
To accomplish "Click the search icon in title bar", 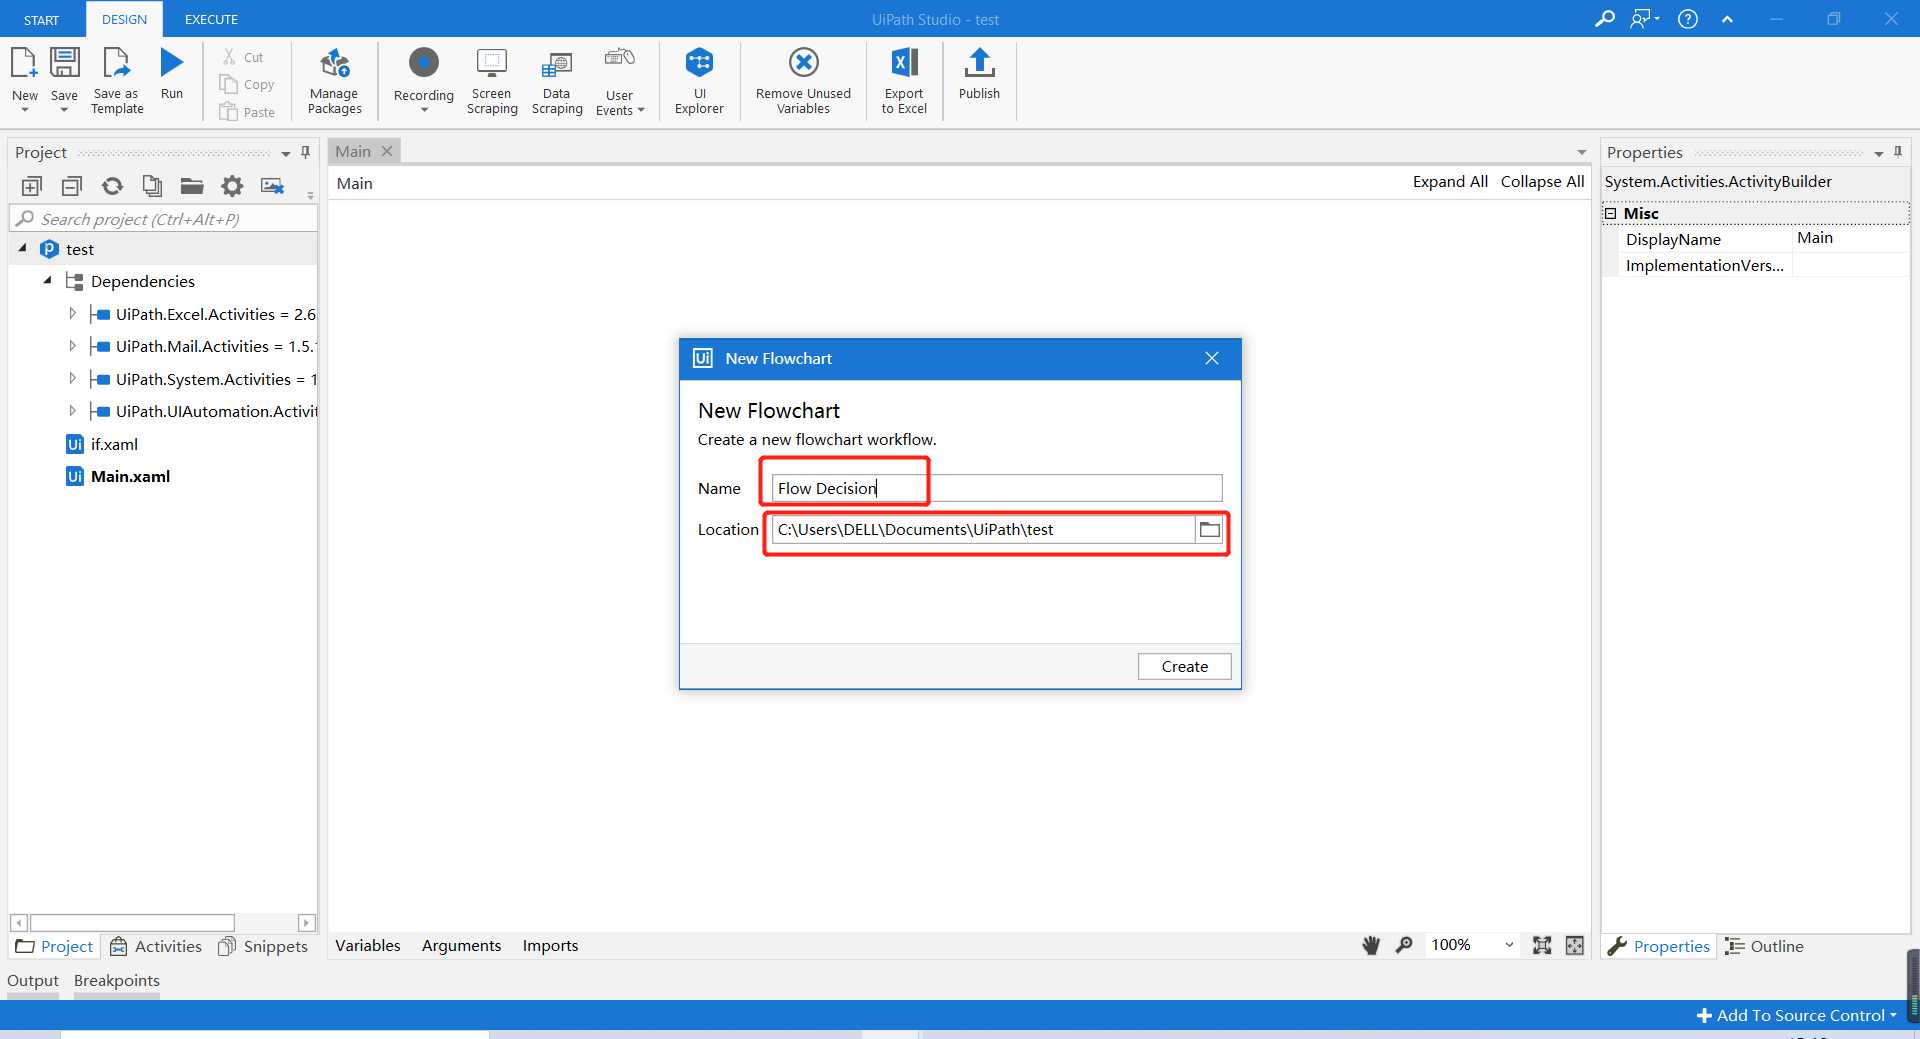I will (1604, 19).
